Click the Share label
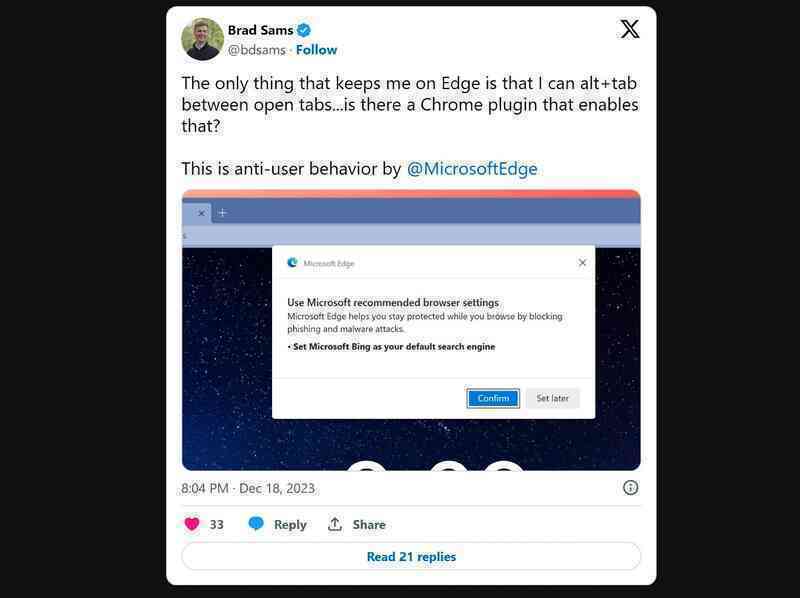Viewport: 800px width, 598px height. [x=369, y=525]
